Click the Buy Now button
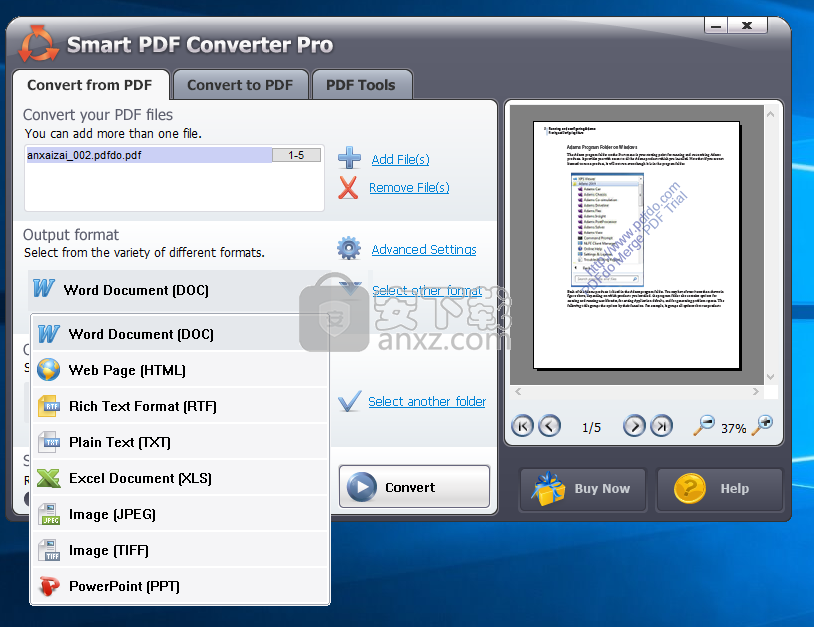The height and width of the screenshot is (627, 814). tap(583, 489)
